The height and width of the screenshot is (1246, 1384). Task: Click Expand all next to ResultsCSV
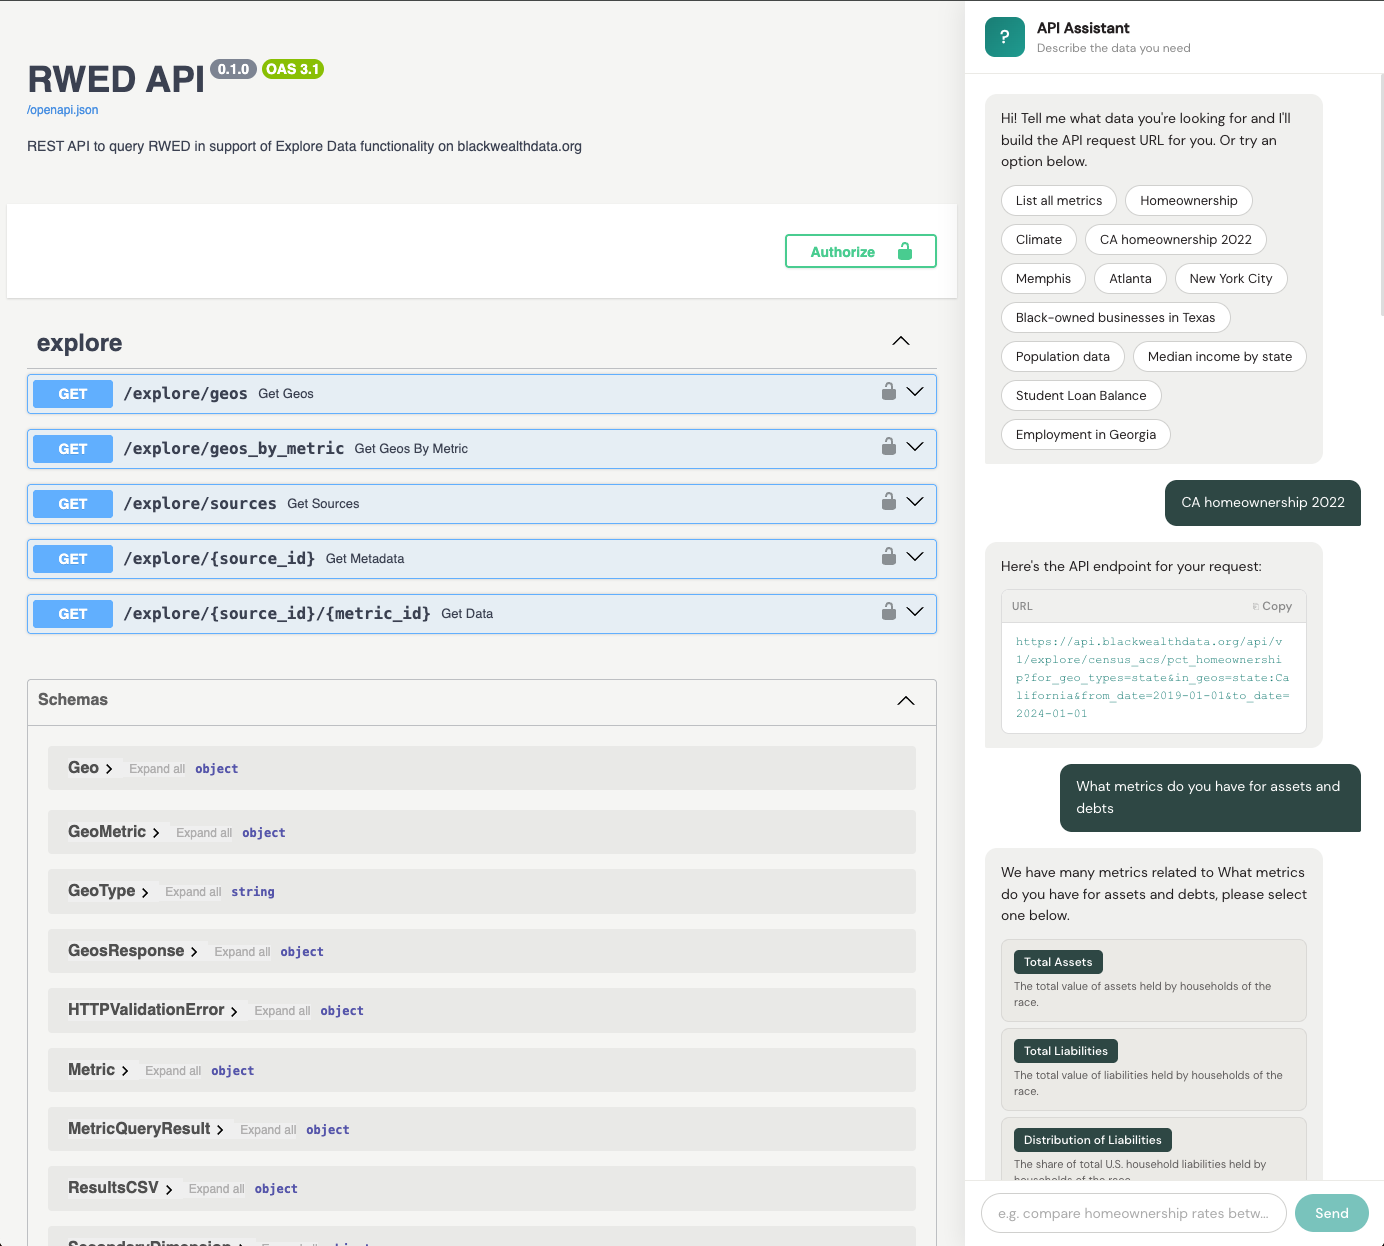(x=216, y=1189)
